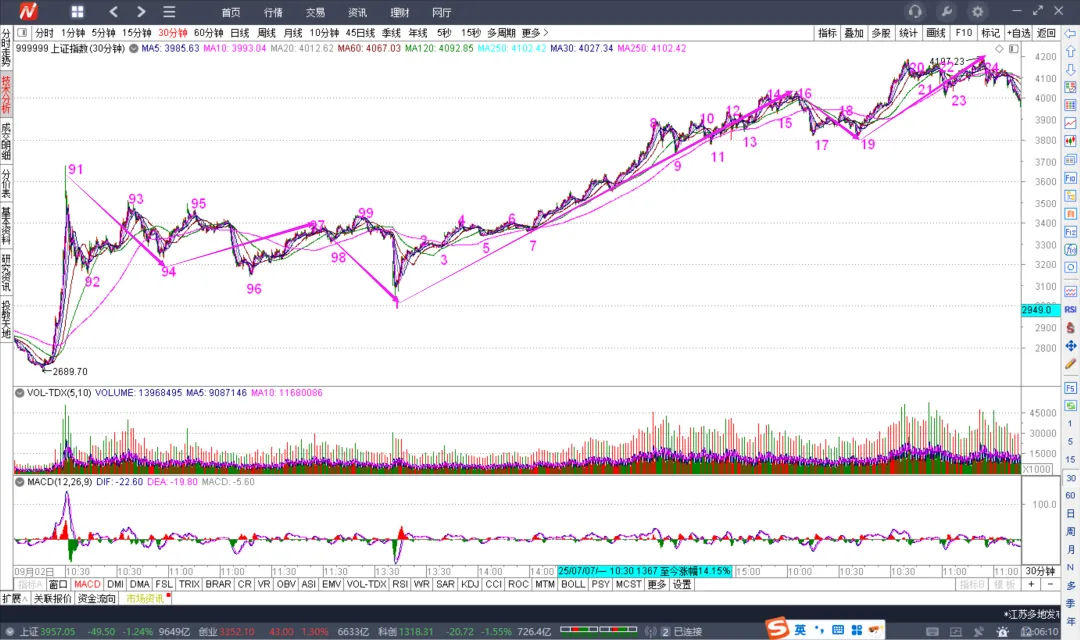Viewport: 1080px width, 640px height.
Task: Go forward with the right arrow
Action: [x=141, y=12]
